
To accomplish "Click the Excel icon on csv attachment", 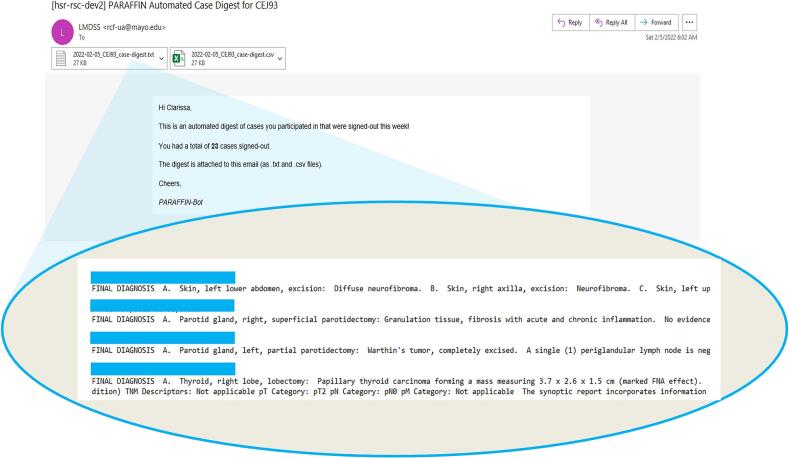I will tap(179, 58).
